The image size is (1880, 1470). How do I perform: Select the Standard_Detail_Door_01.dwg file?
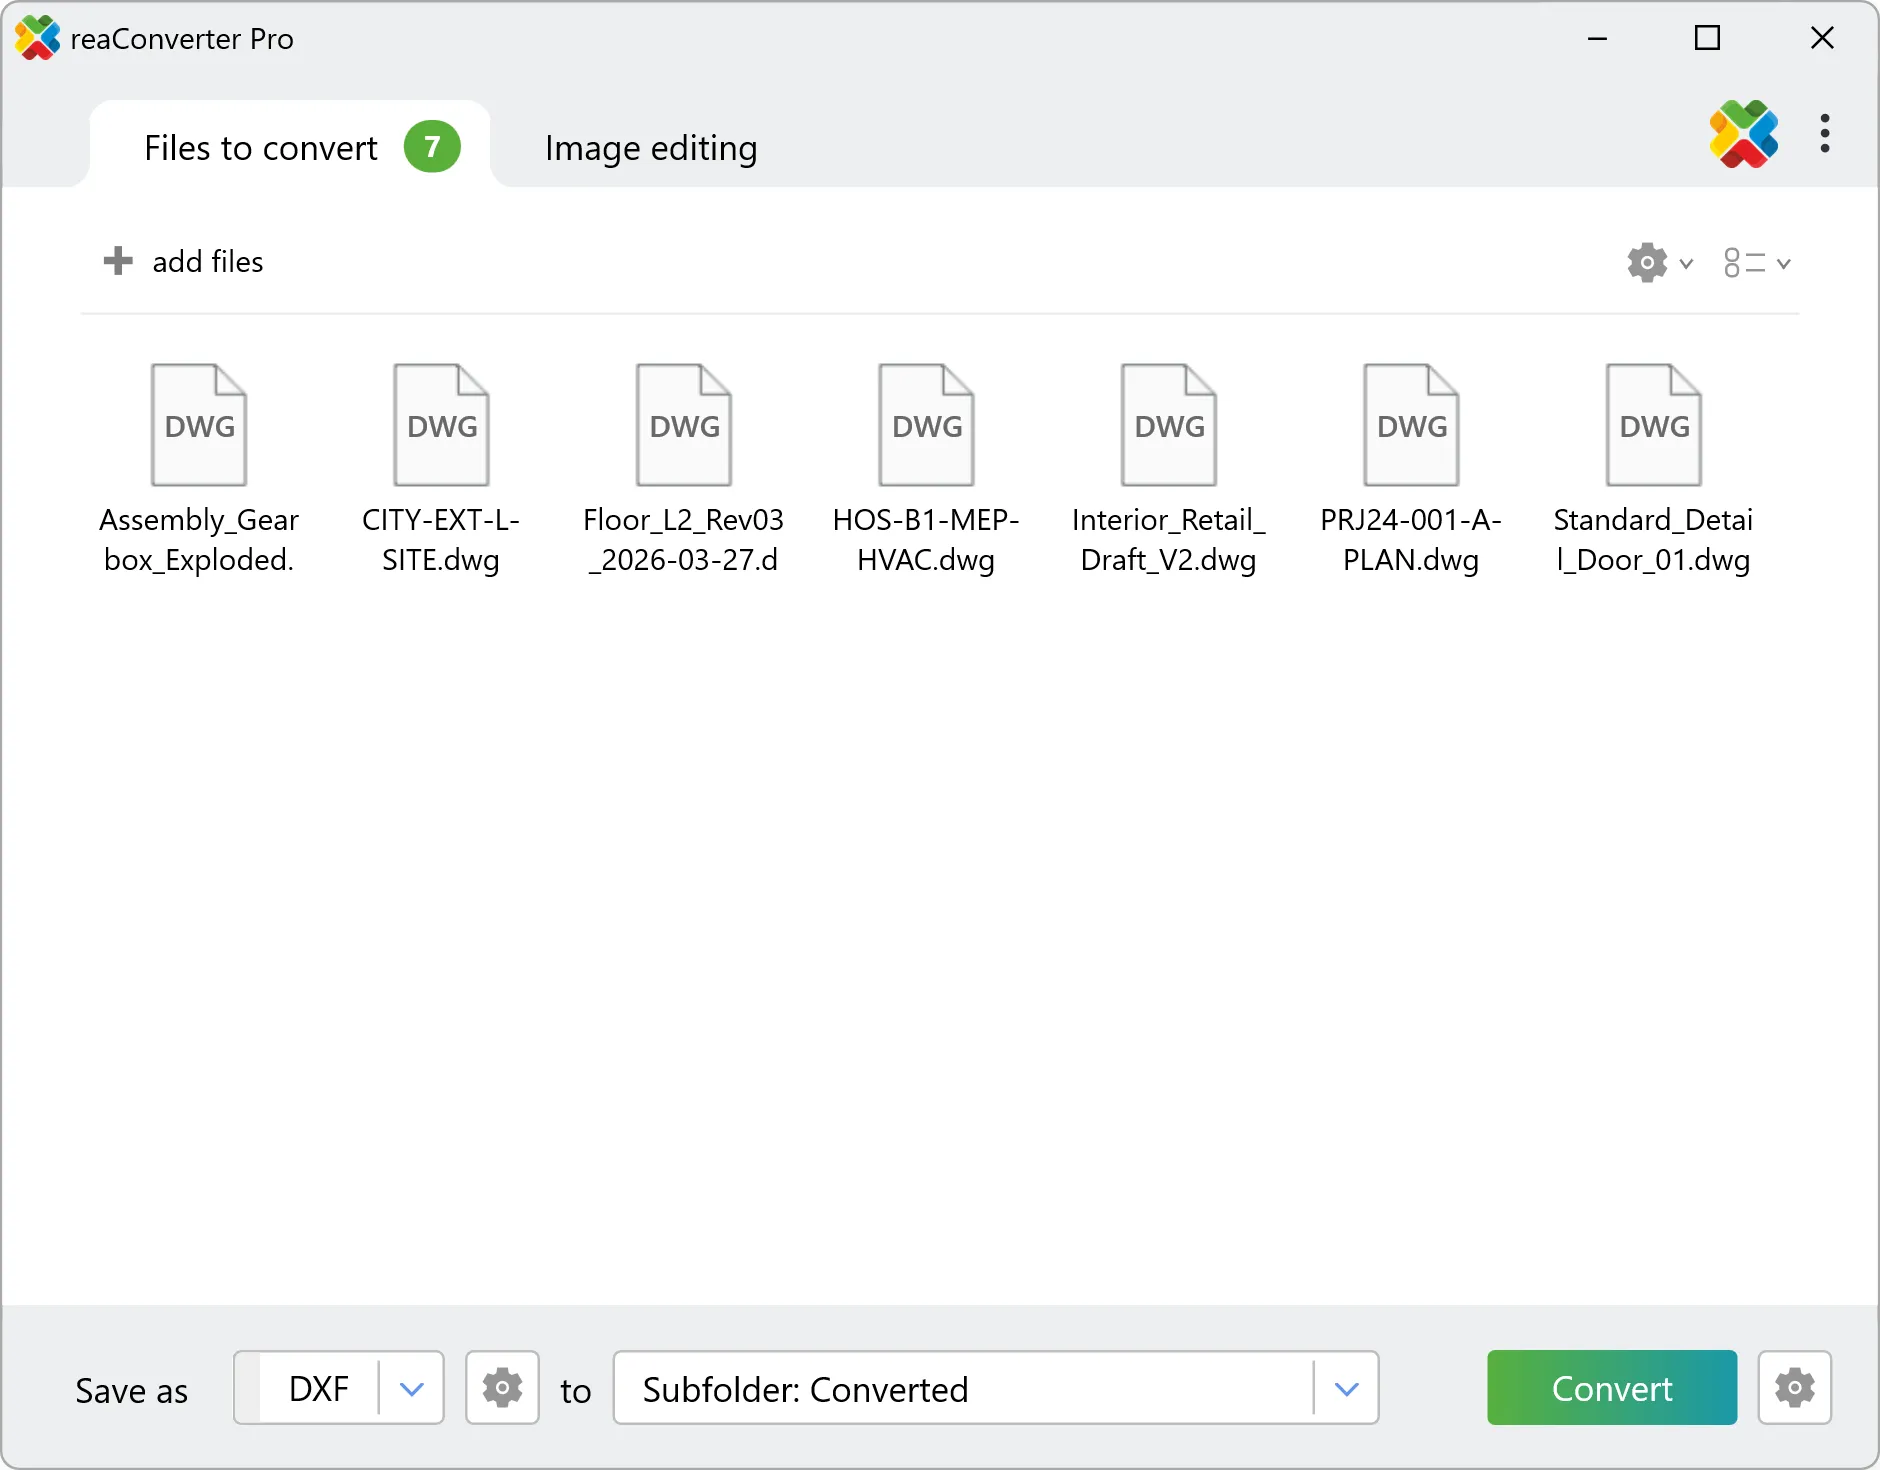[1652, 424]
